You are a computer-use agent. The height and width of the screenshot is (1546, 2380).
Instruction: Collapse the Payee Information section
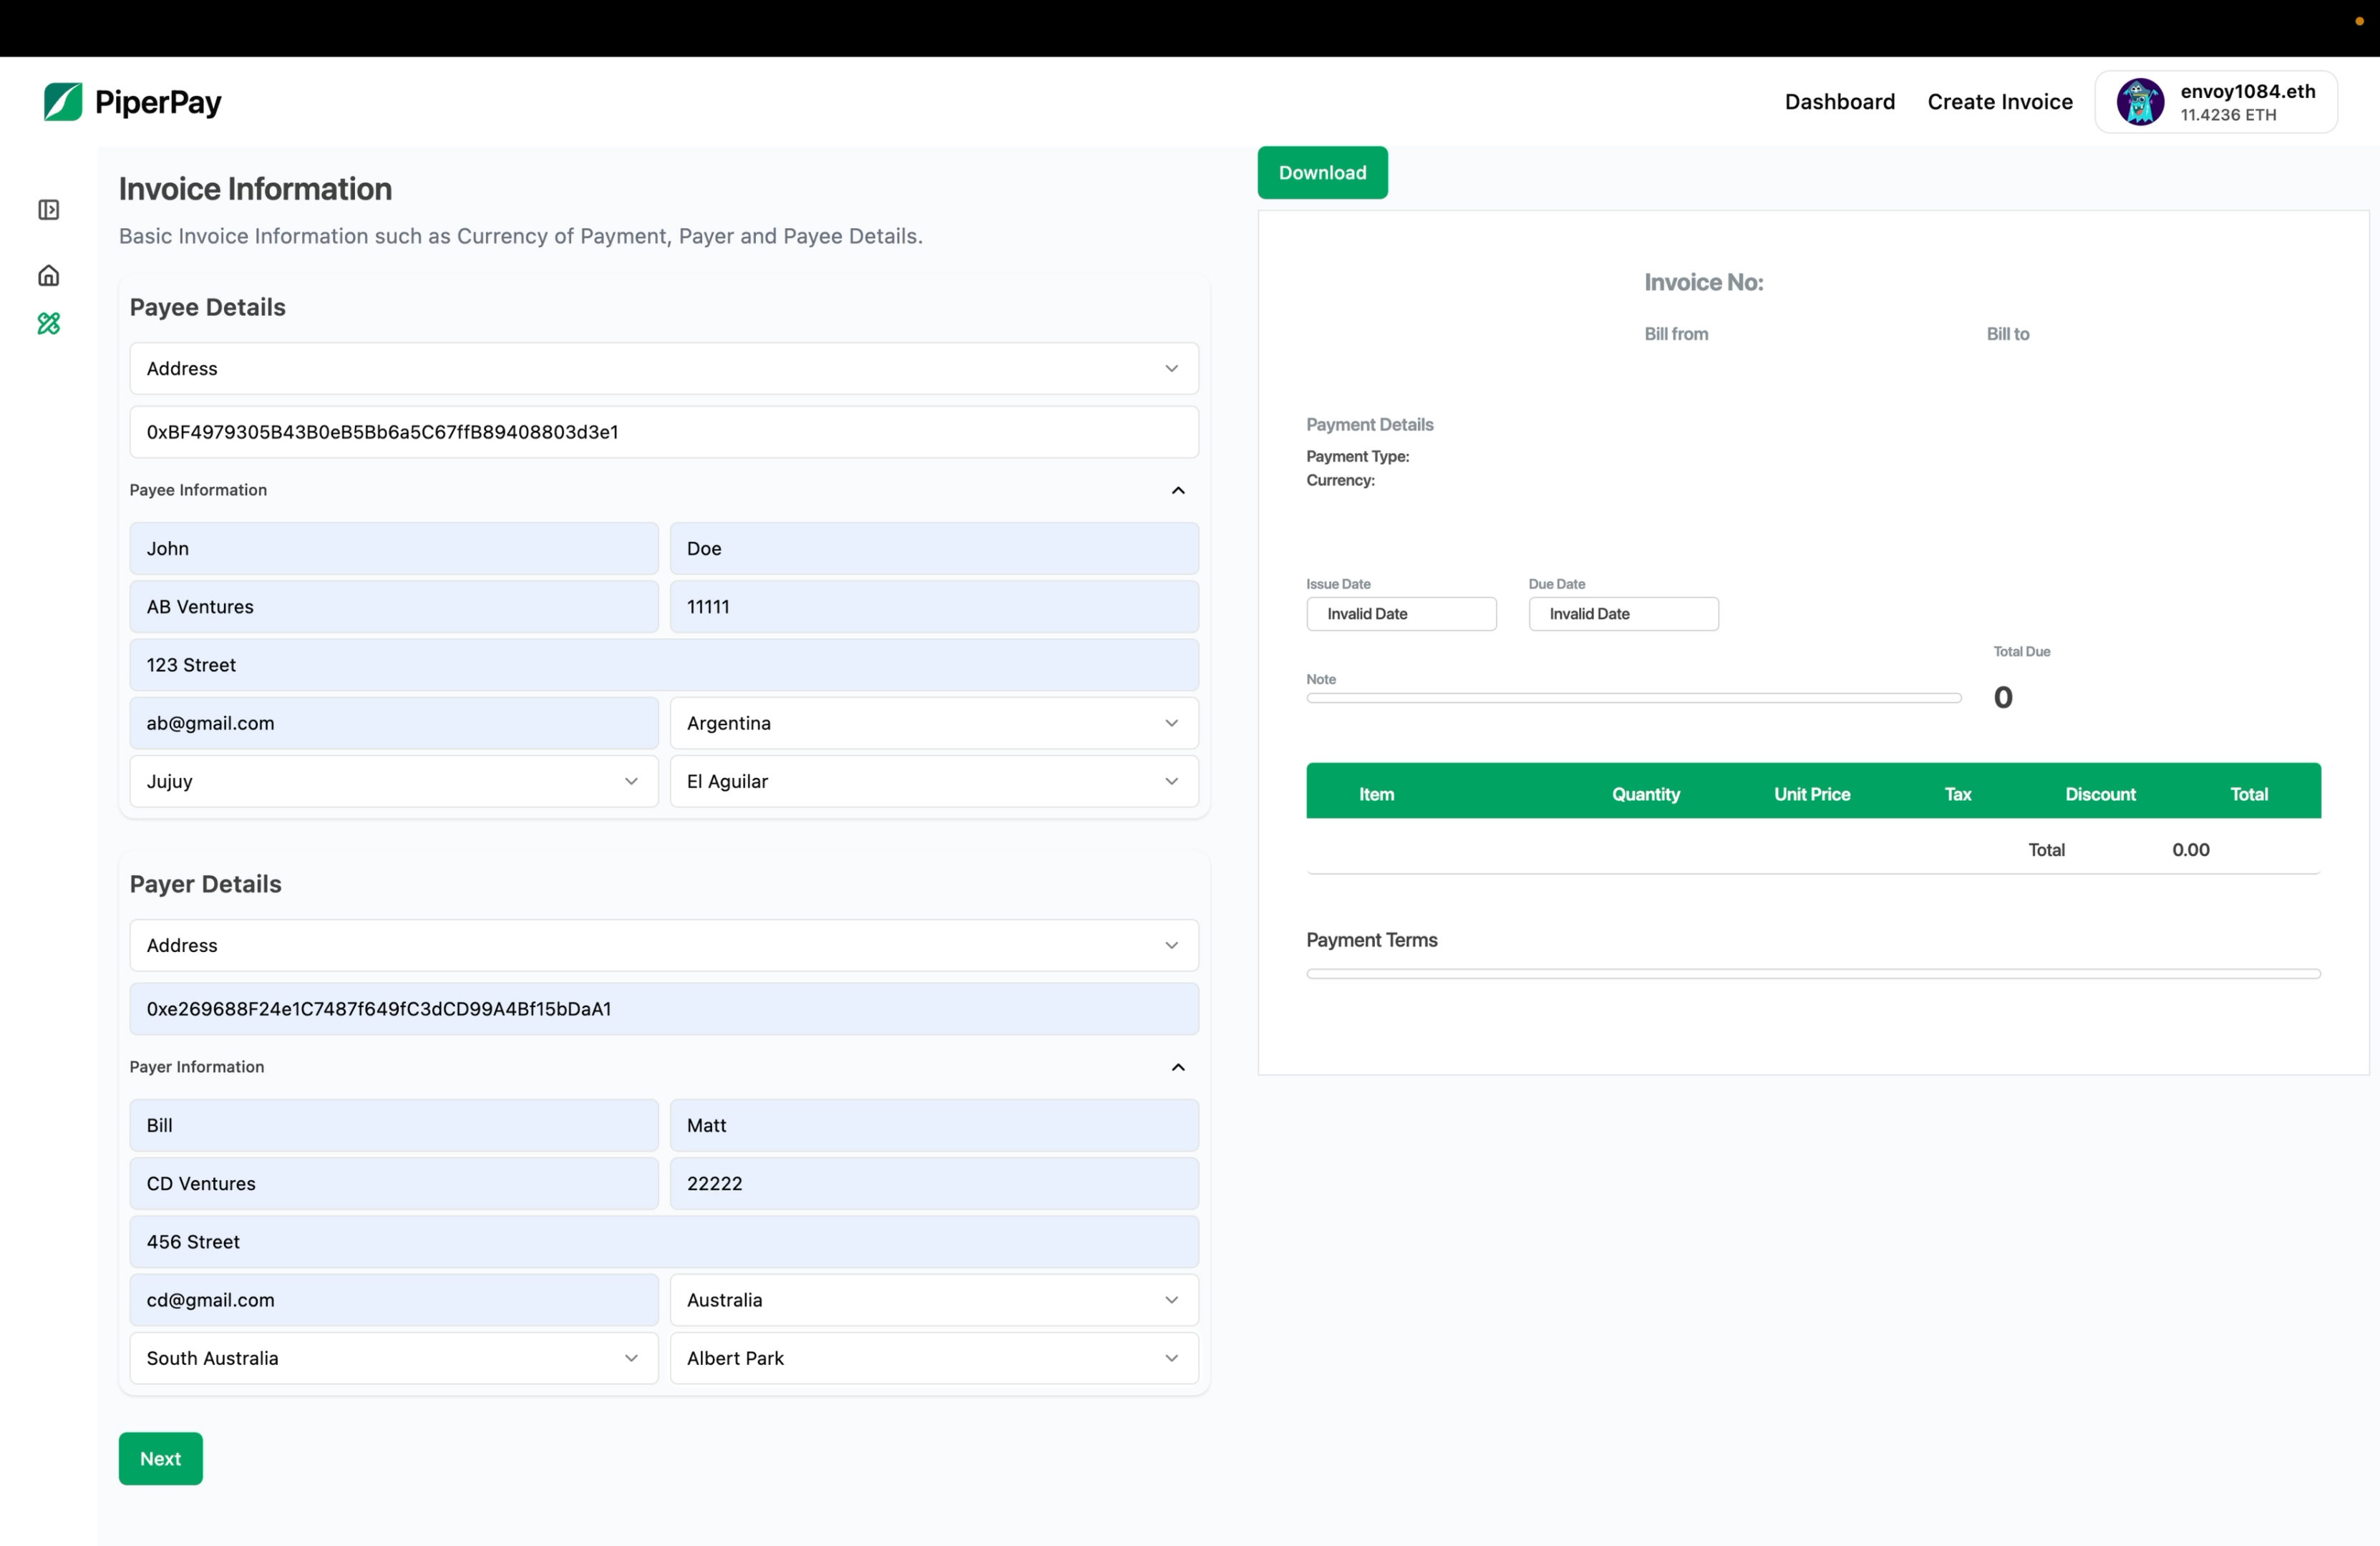1178,490
